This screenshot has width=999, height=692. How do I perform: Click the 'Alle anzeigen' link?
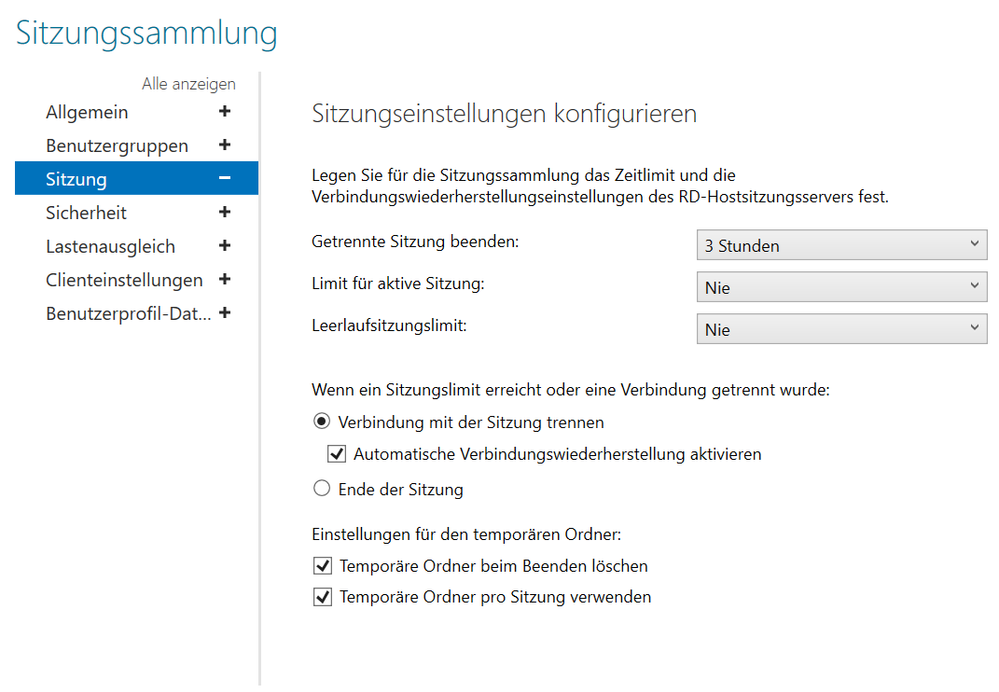[188, 84]
